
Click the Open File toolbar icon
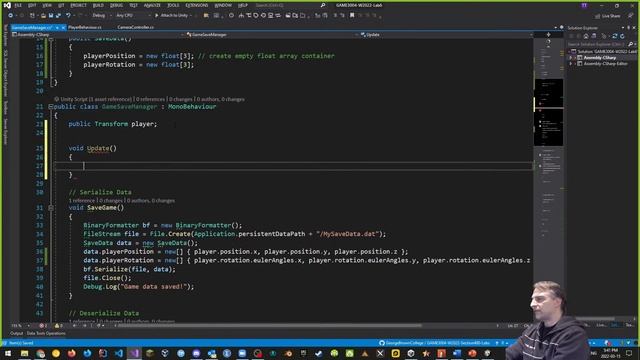pos(43,16)
